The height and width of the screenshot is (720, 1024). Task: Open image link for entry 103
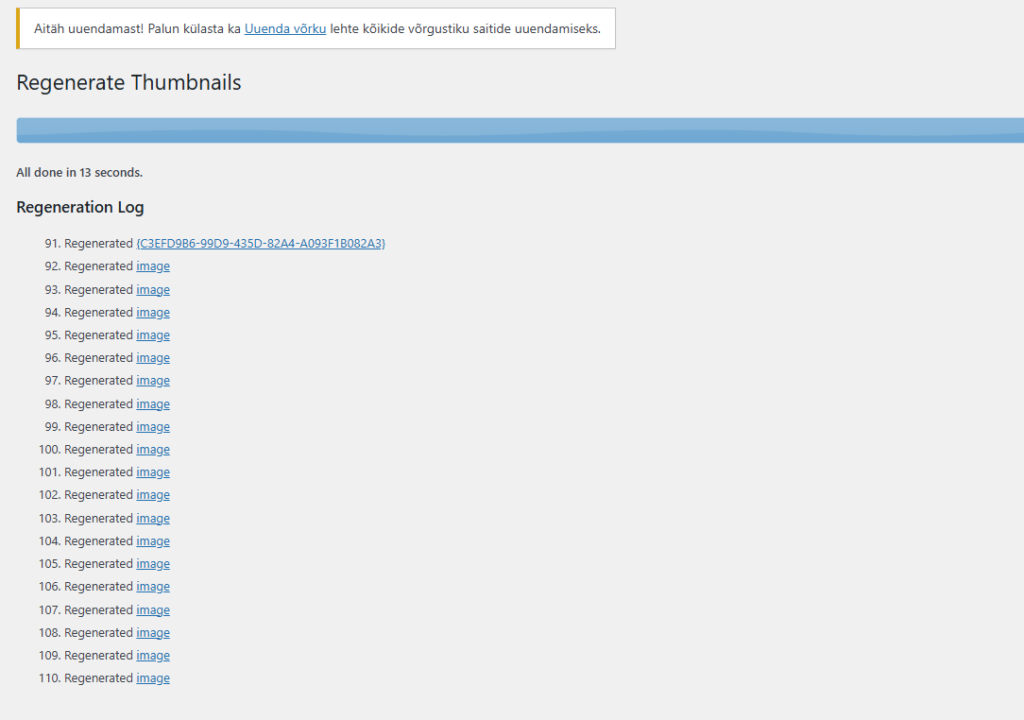153,518
